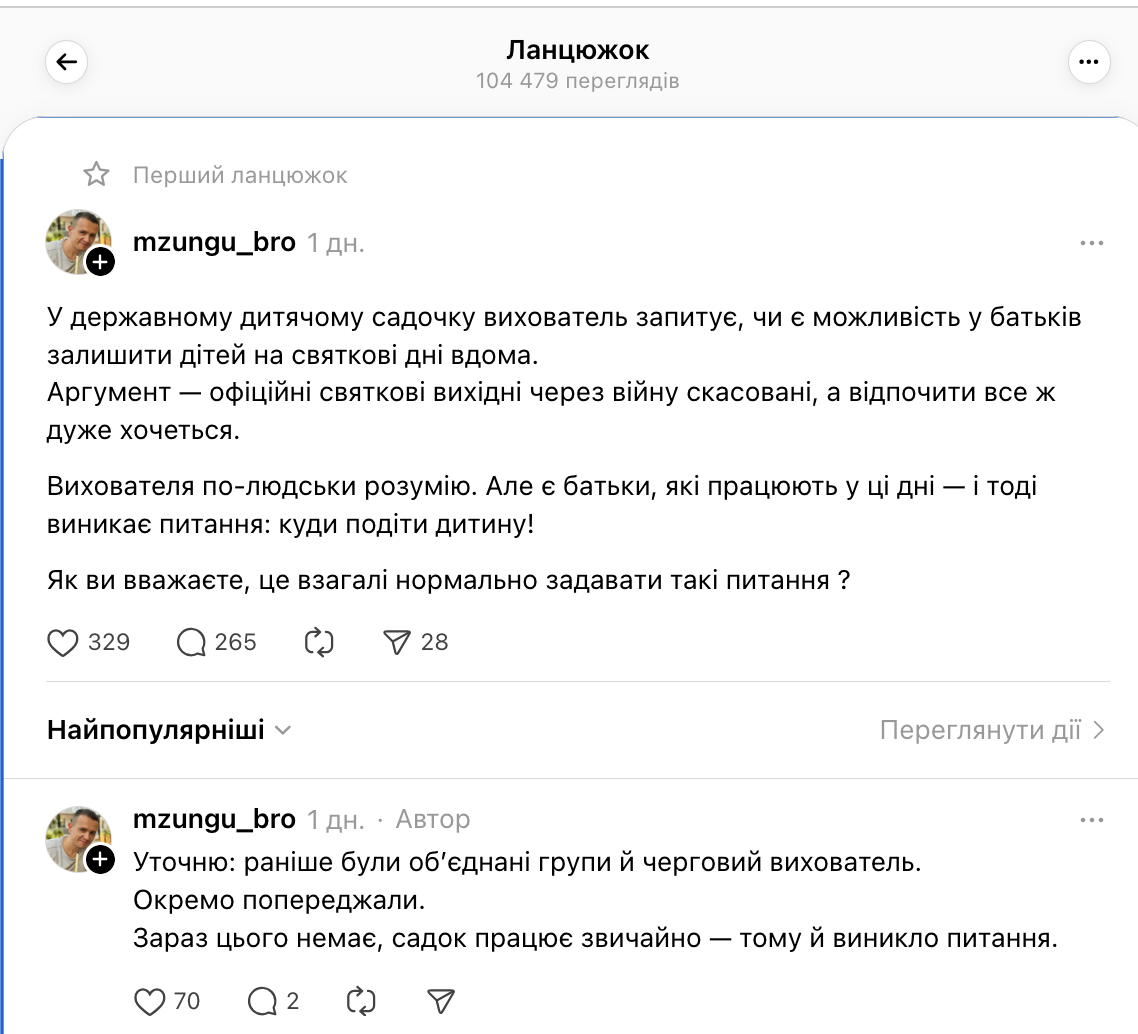Go back using the arrow button
Screen dimensions: 1138x1034
pyautogui.click(x=65, y=61)
